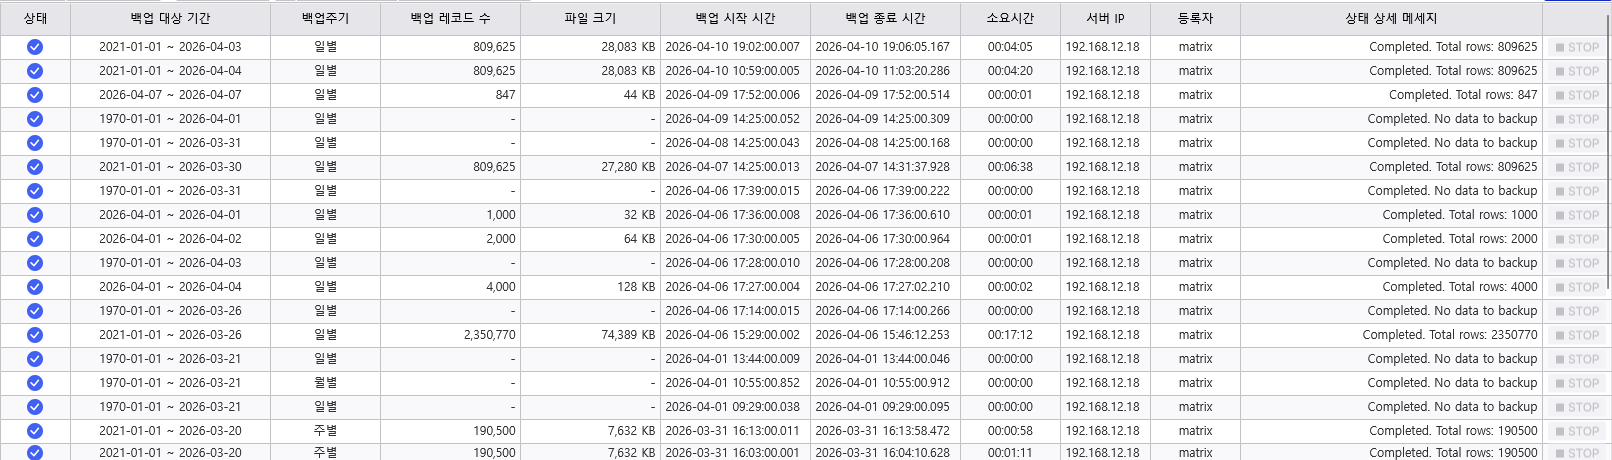Click STOP on the Total rows: 1000 row
The height and width of the screenshot is (460, 1612).
click(1576, 215)
